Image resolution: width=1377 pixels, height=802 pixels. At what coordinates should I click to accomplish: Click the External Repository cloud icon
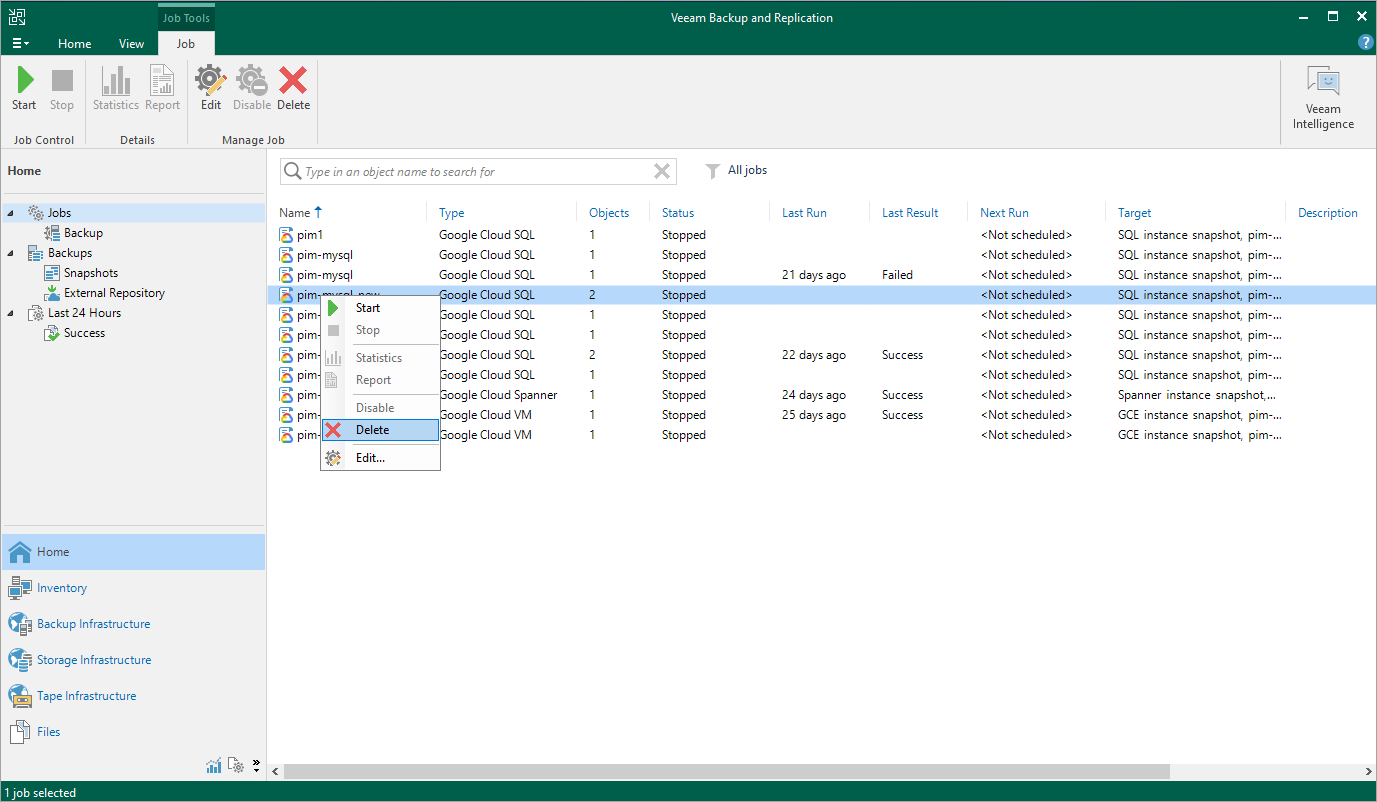[x=53, y=293]
